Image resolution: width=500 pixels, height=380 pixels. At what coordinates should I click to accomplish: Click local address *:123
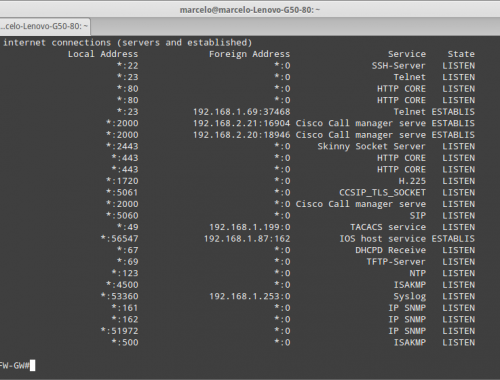pyautogui.click(x=125, y=273)
